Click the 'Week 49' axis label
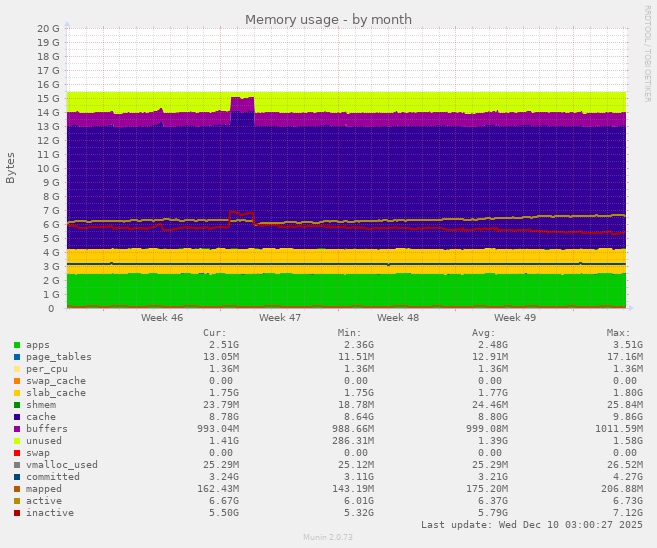 [x=515, y=318]
